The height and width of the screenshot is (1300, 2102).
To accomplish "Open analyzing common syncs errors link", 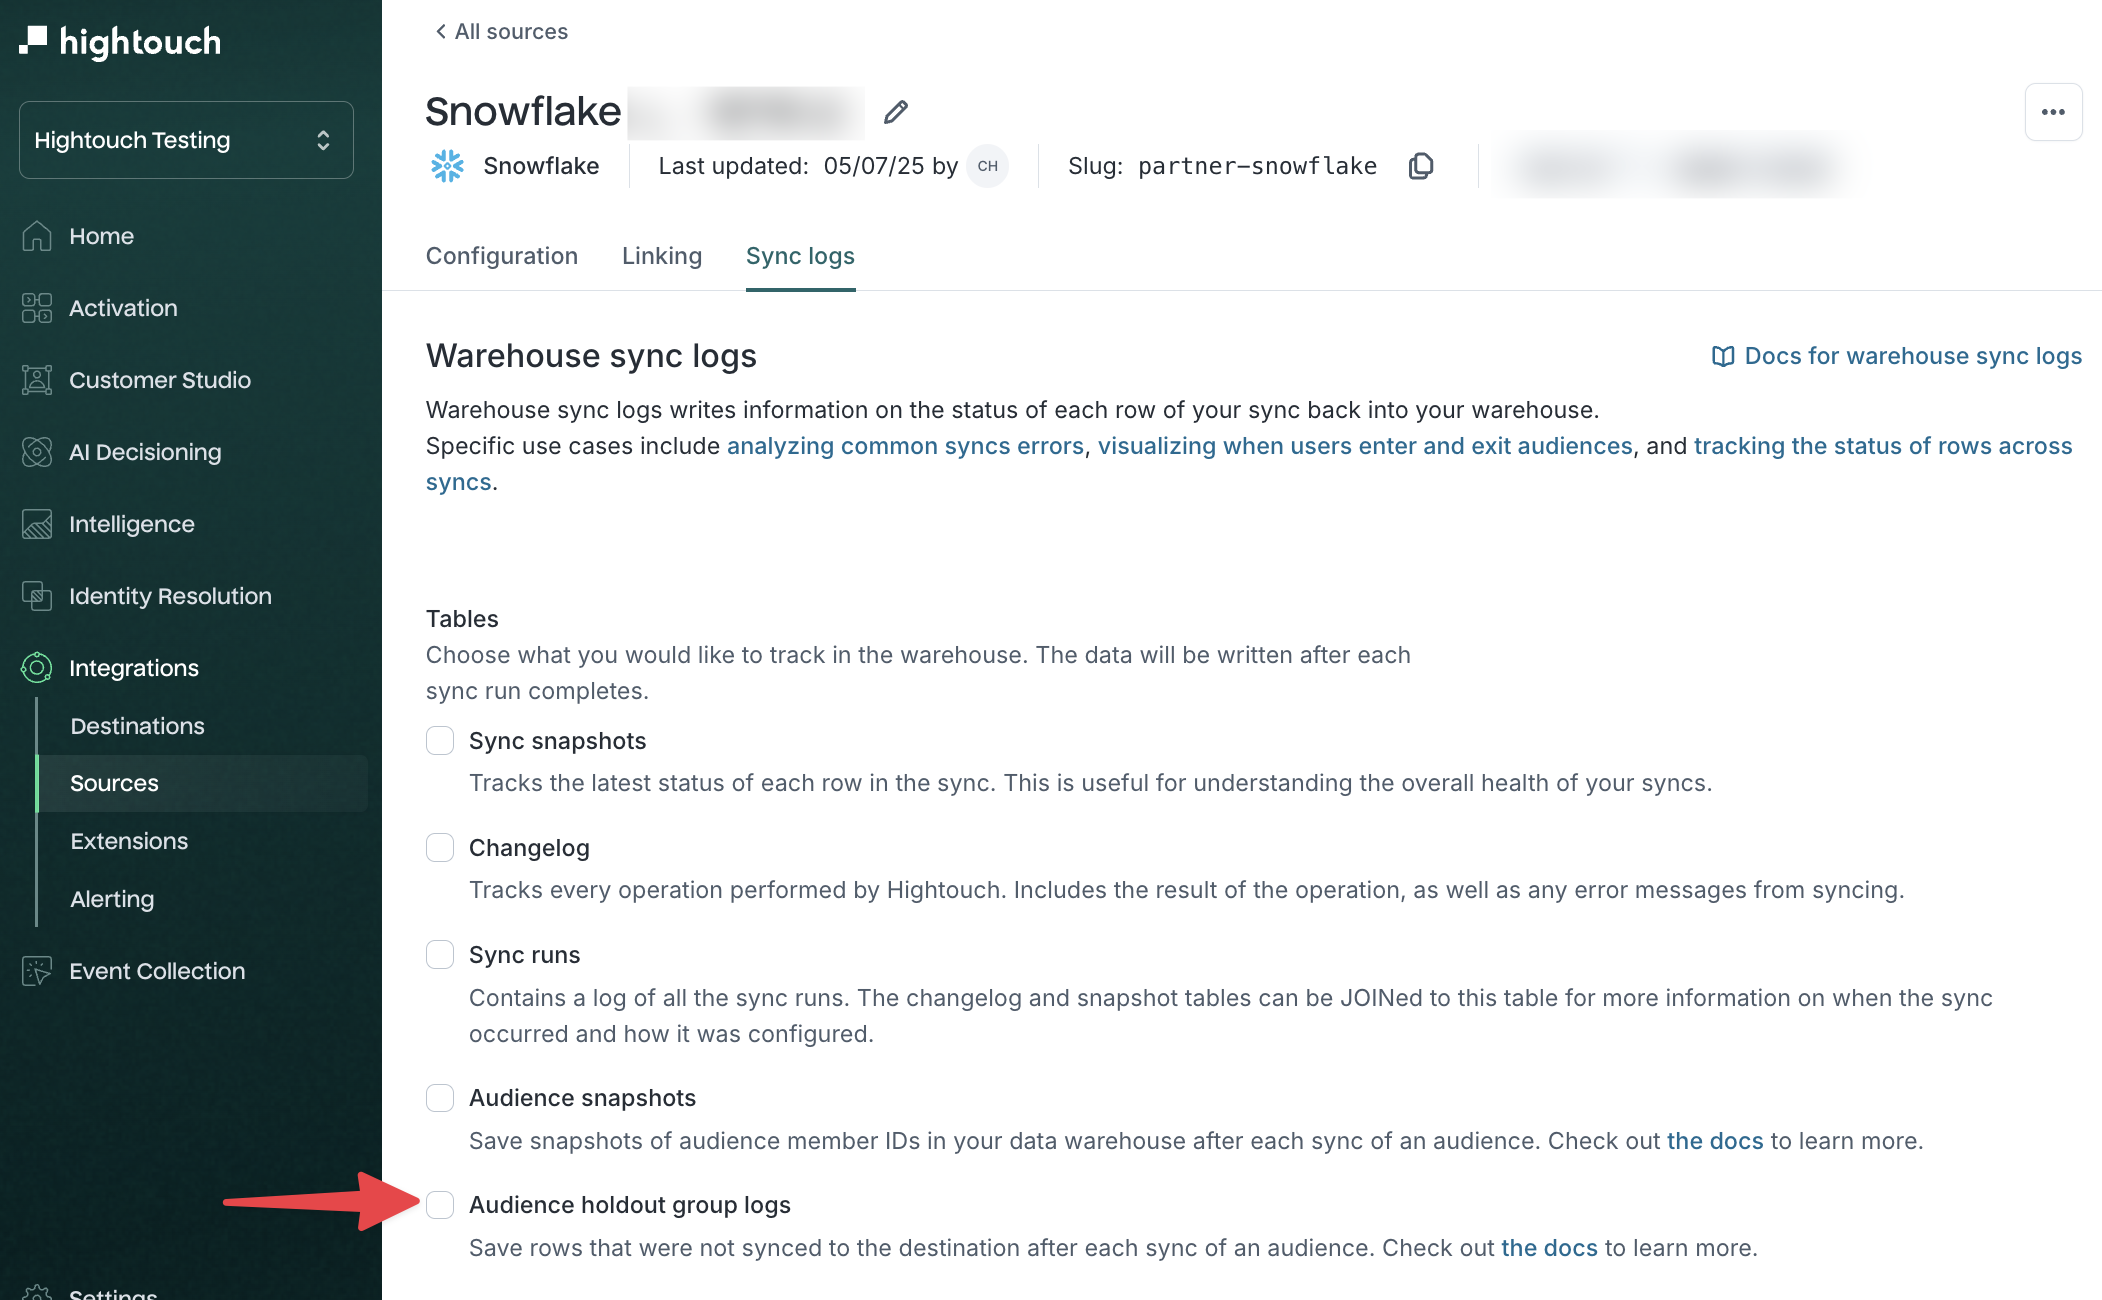I will tap(905, 446).
